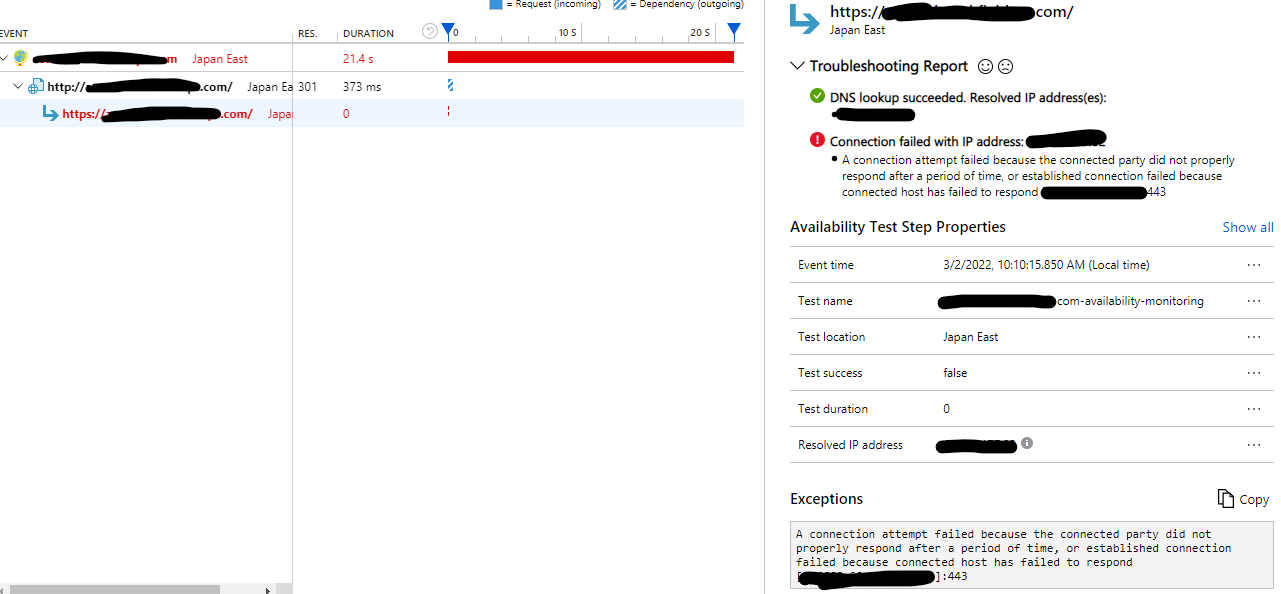
Task: Click the red dashed mark on the https:// row timeline
Action: [448, 111]
